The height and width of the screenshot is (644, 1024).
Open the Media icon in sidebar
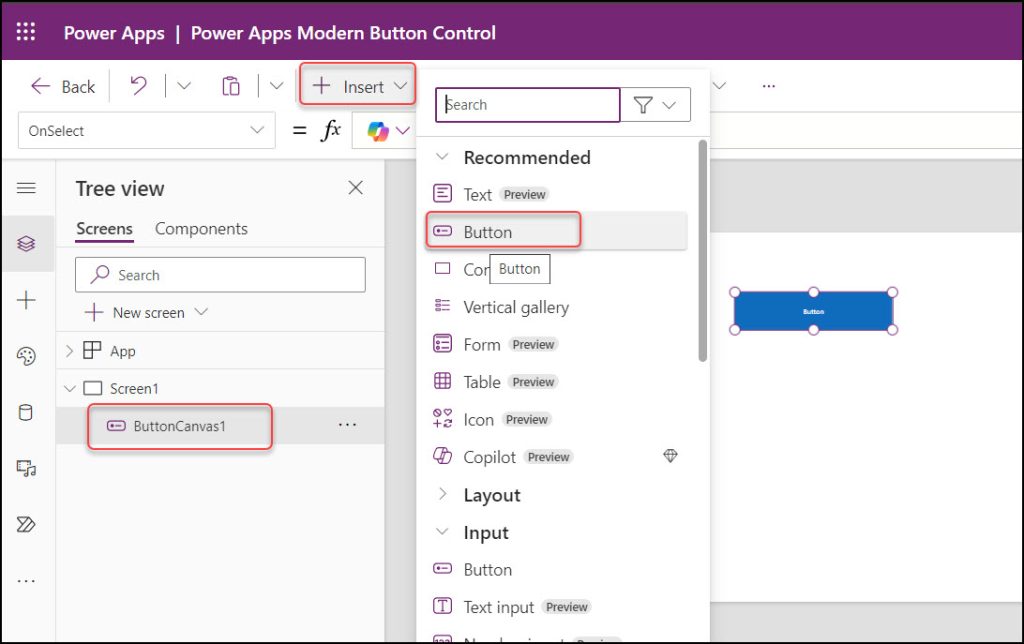tap(26, 468)
